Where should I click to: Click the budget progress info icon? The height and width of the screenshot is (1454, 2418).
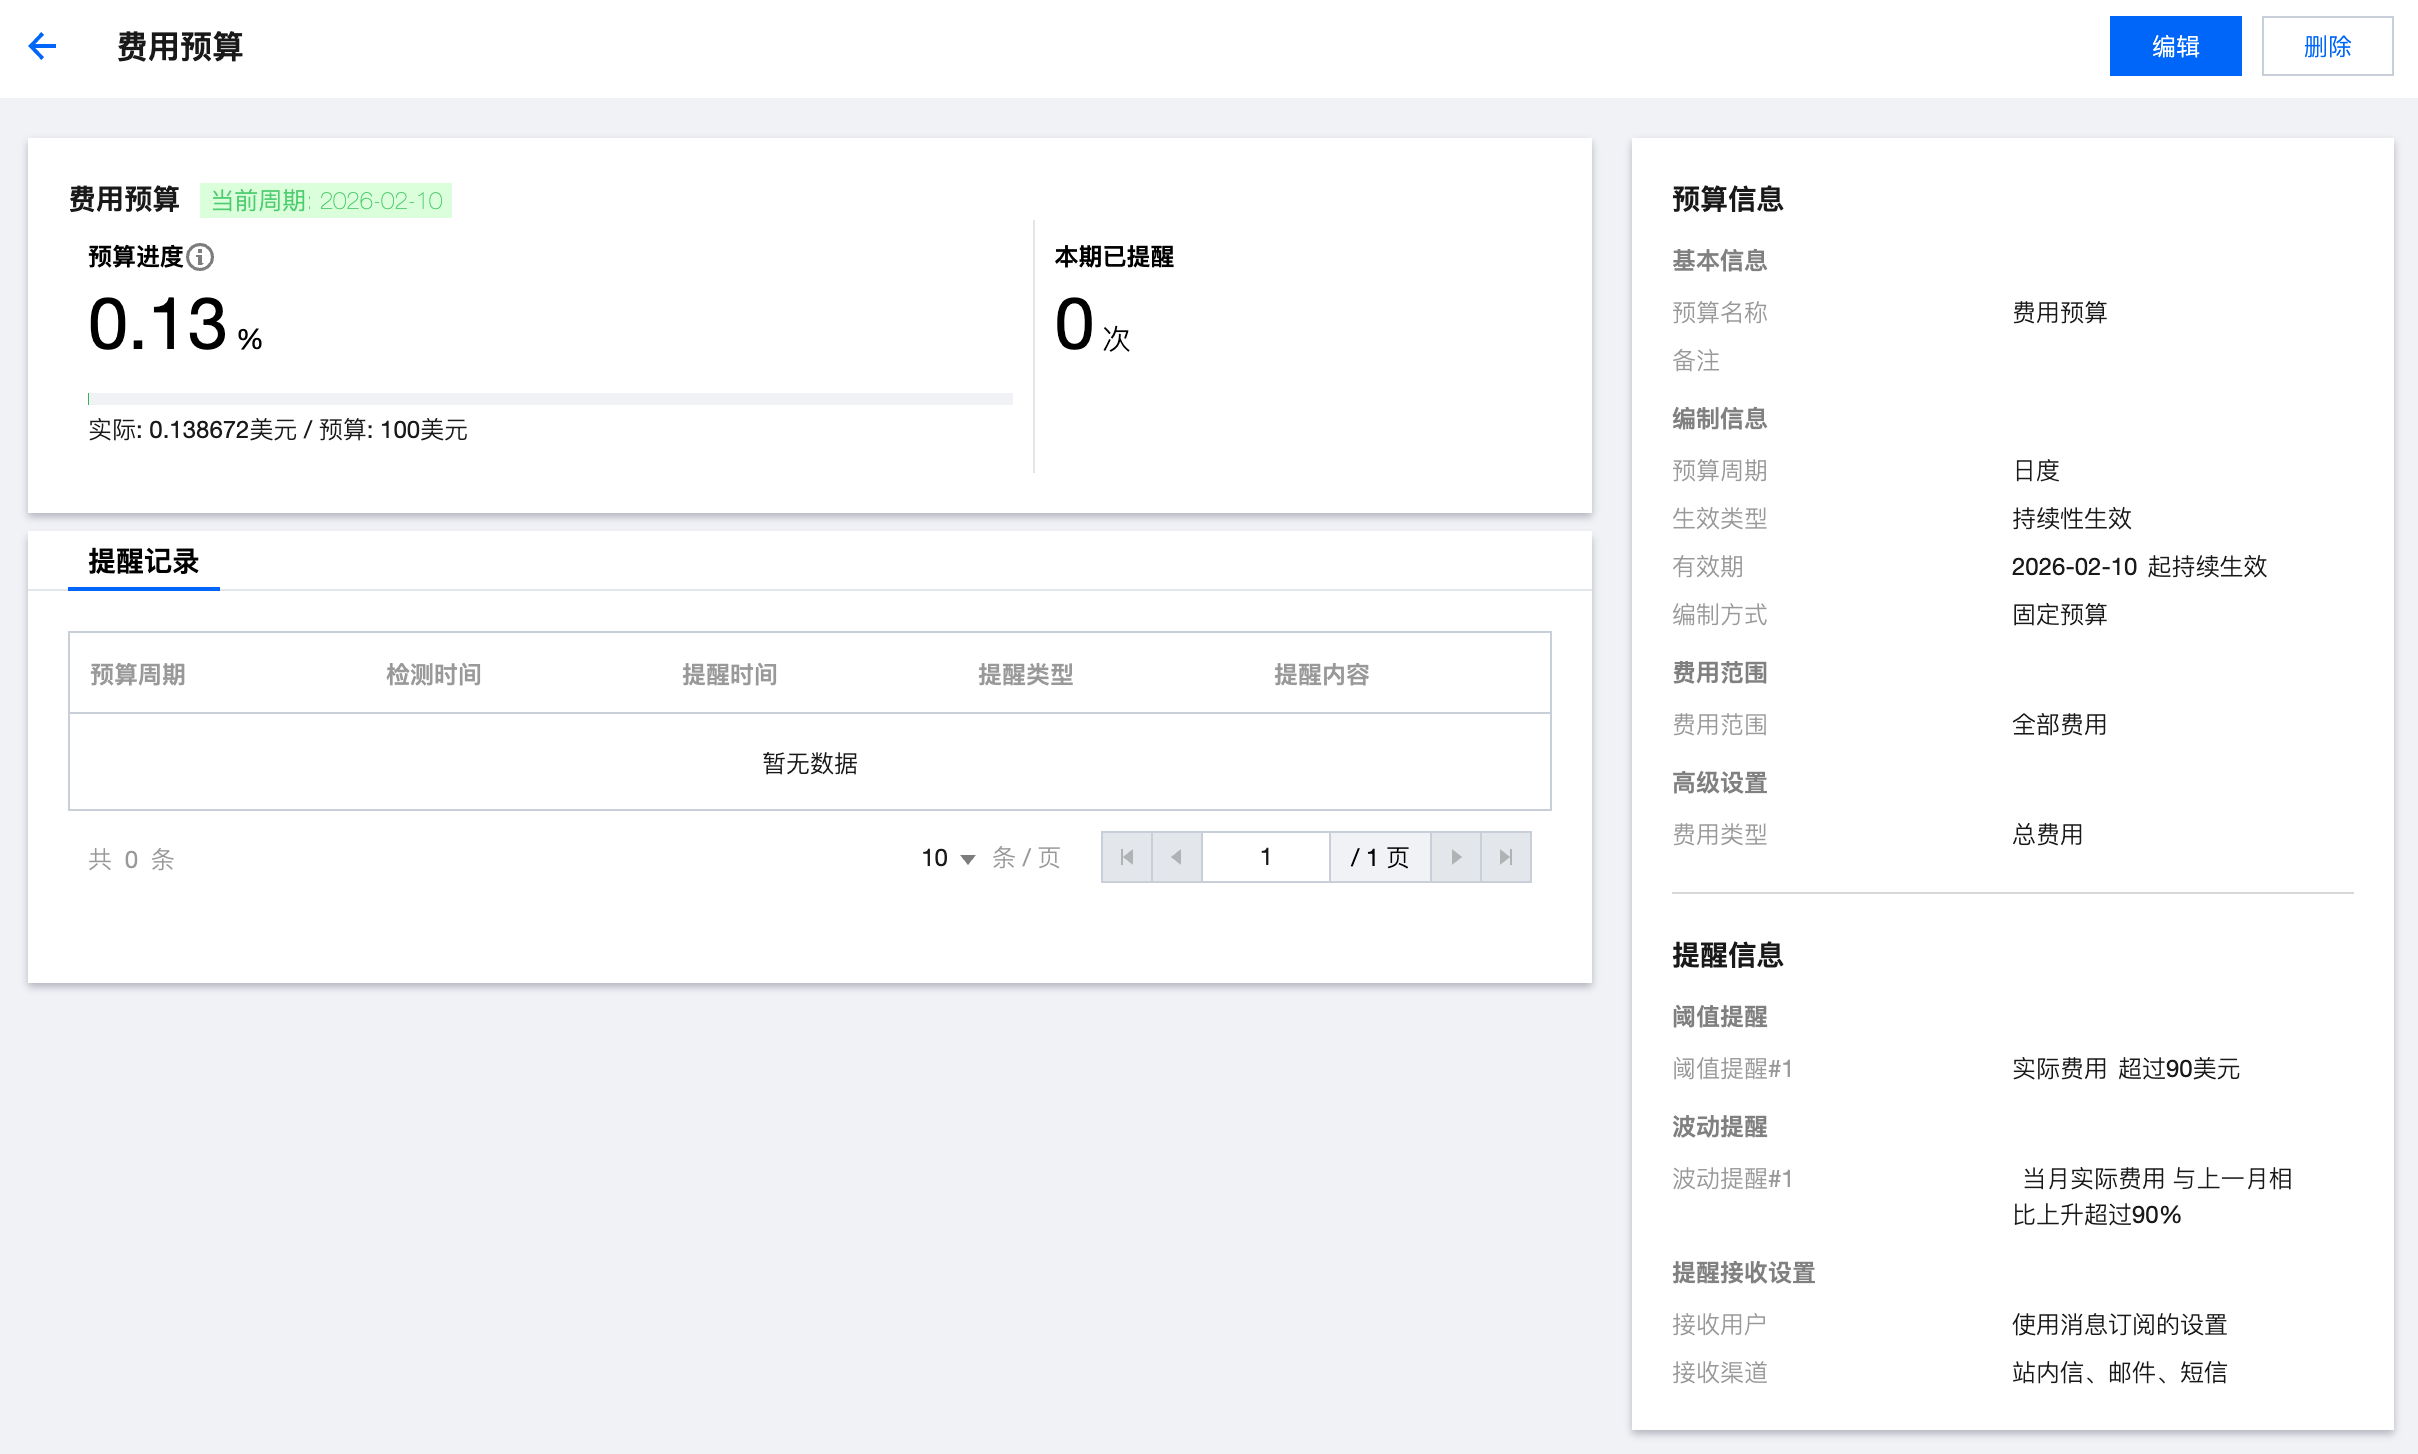200,257
